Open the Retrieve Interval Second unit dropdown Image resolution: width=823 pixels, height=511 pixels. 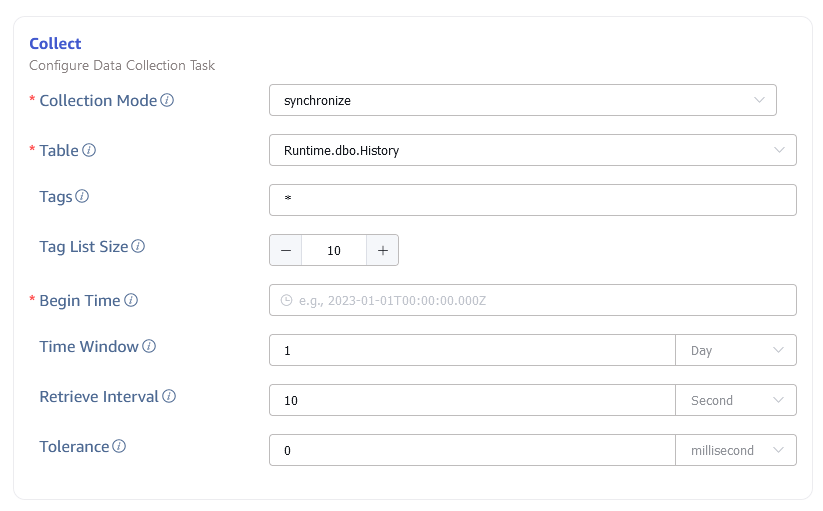736,400
